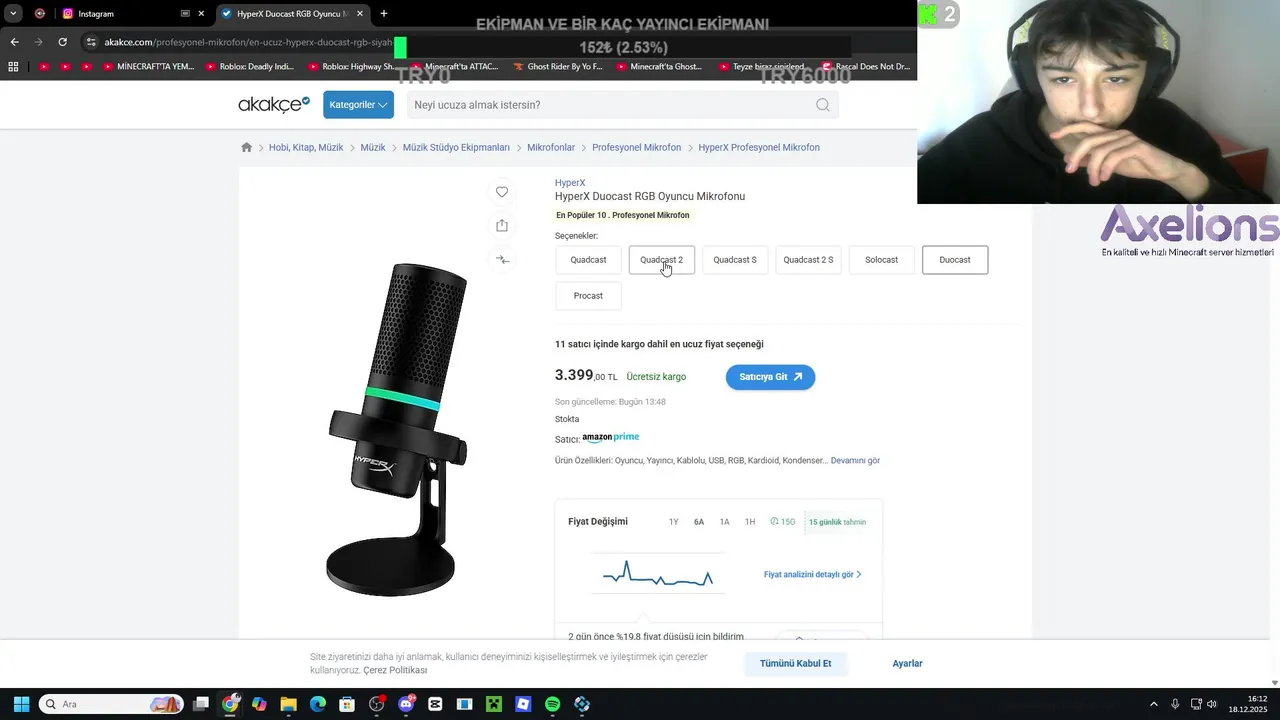Go to akakçe home via breadcrumb house icon
1280x720 pixels.
(x=247, y=147)
